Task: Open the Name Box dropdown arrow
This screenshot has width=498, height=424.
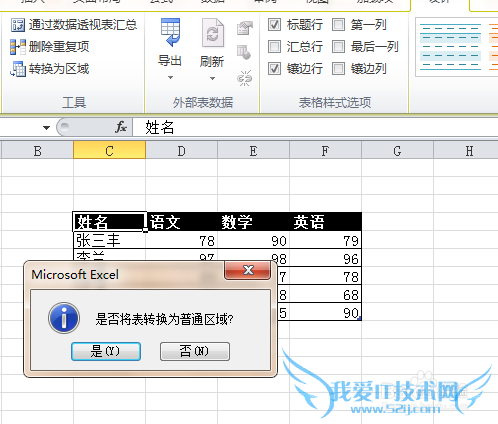Action: click(x=46, y=128)
